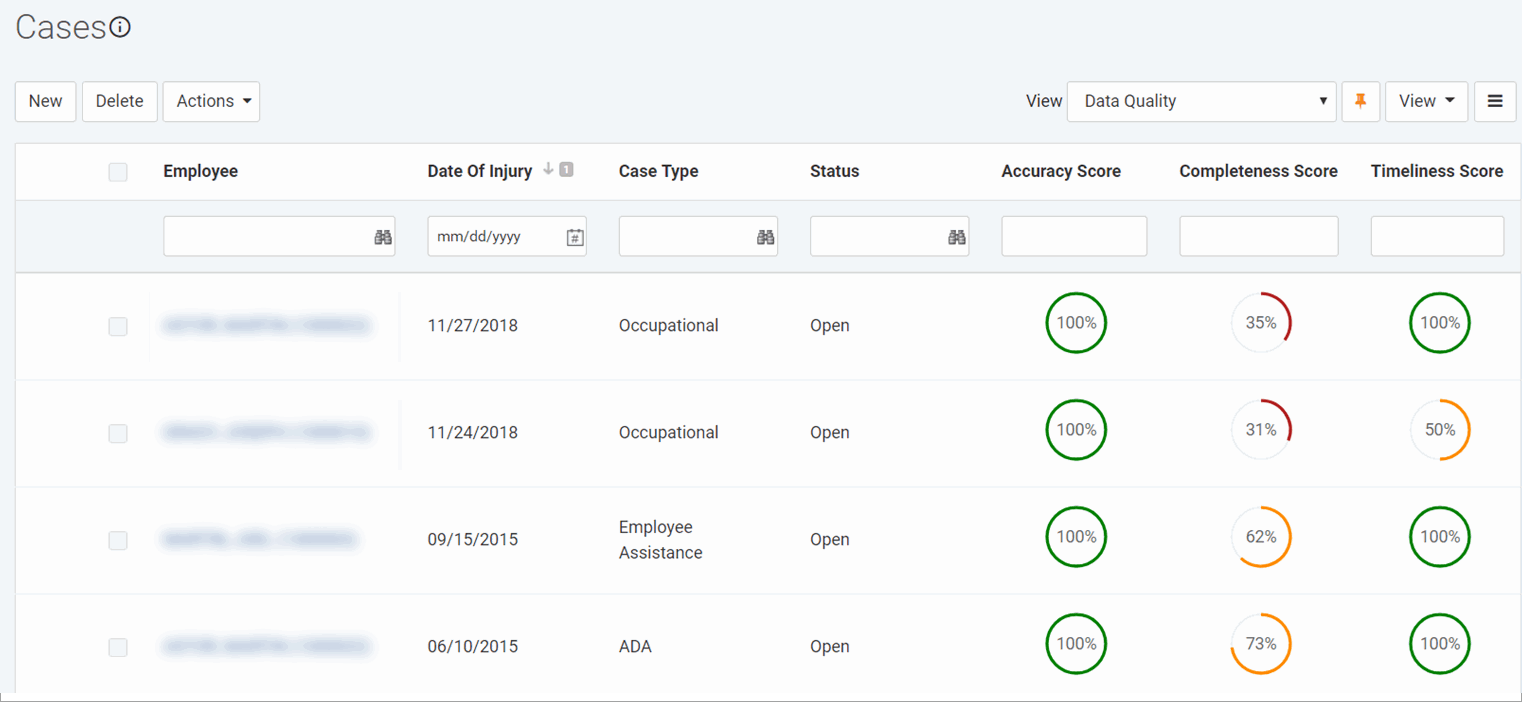Toggle the select-all checkbox in header
Viewport: 1522px width, 702px height.
(118, 172)
